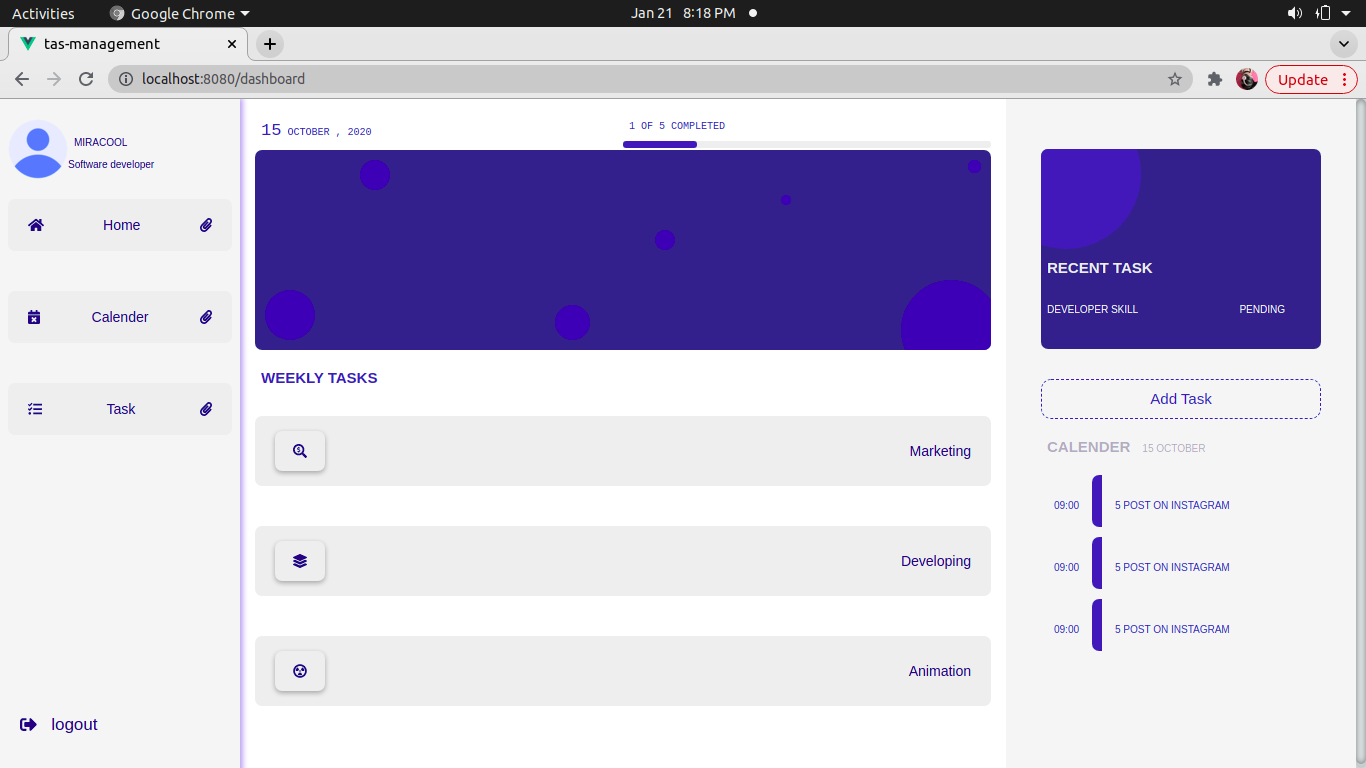Bookmark this page with the star icon
The width and height of the screenshot is (1366, 768).
click(1175, 79)
